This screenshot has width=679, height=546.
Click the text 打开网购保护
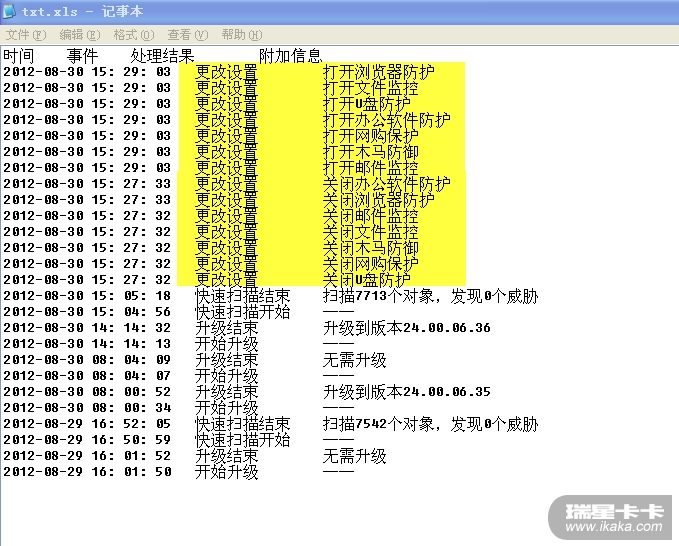click(x=371, y=136)
